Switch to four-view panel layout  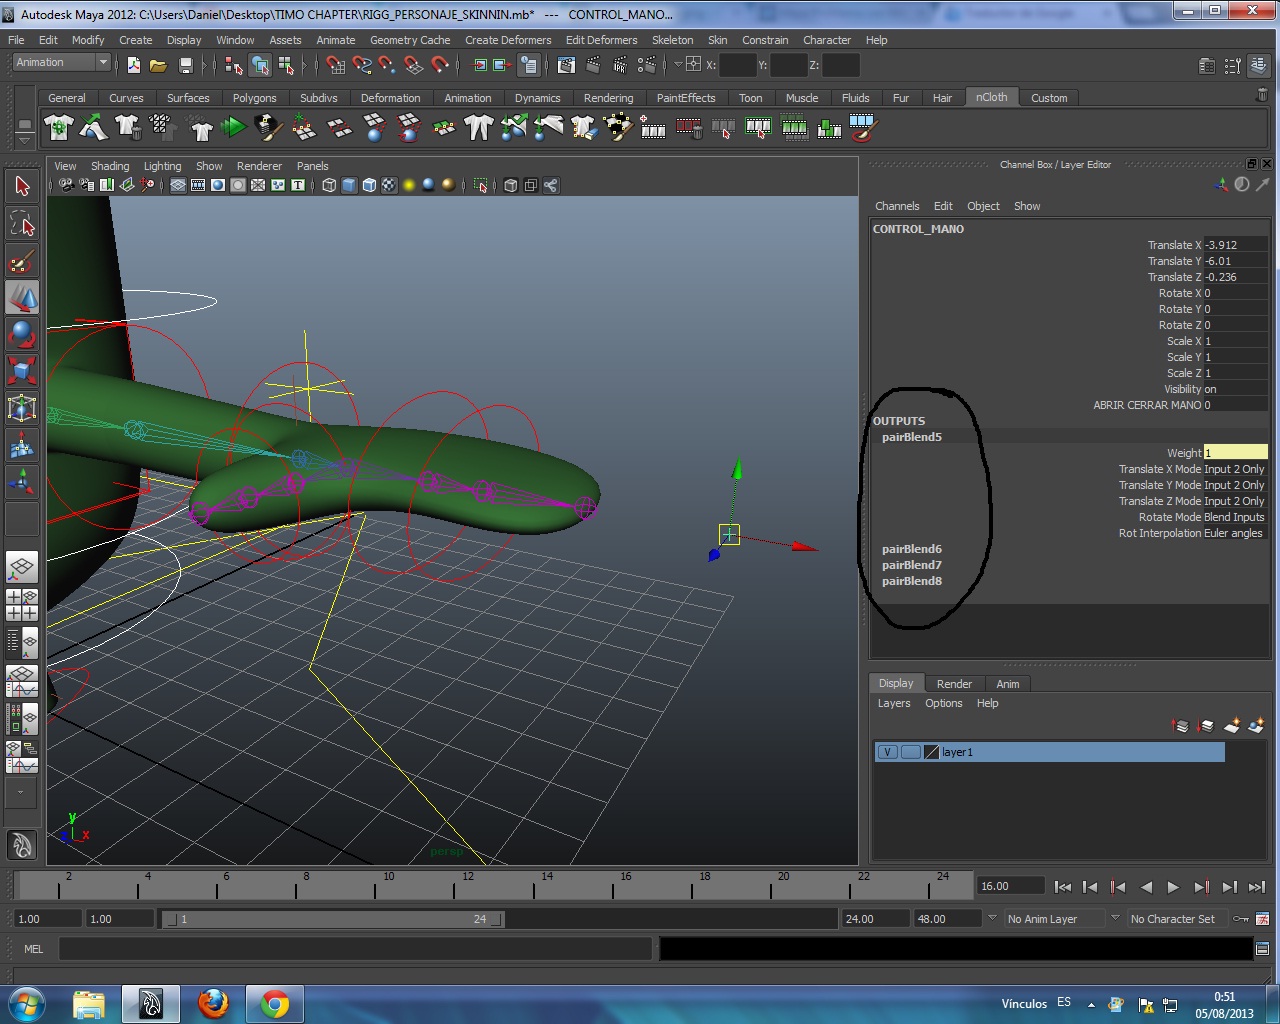(22, 605)
